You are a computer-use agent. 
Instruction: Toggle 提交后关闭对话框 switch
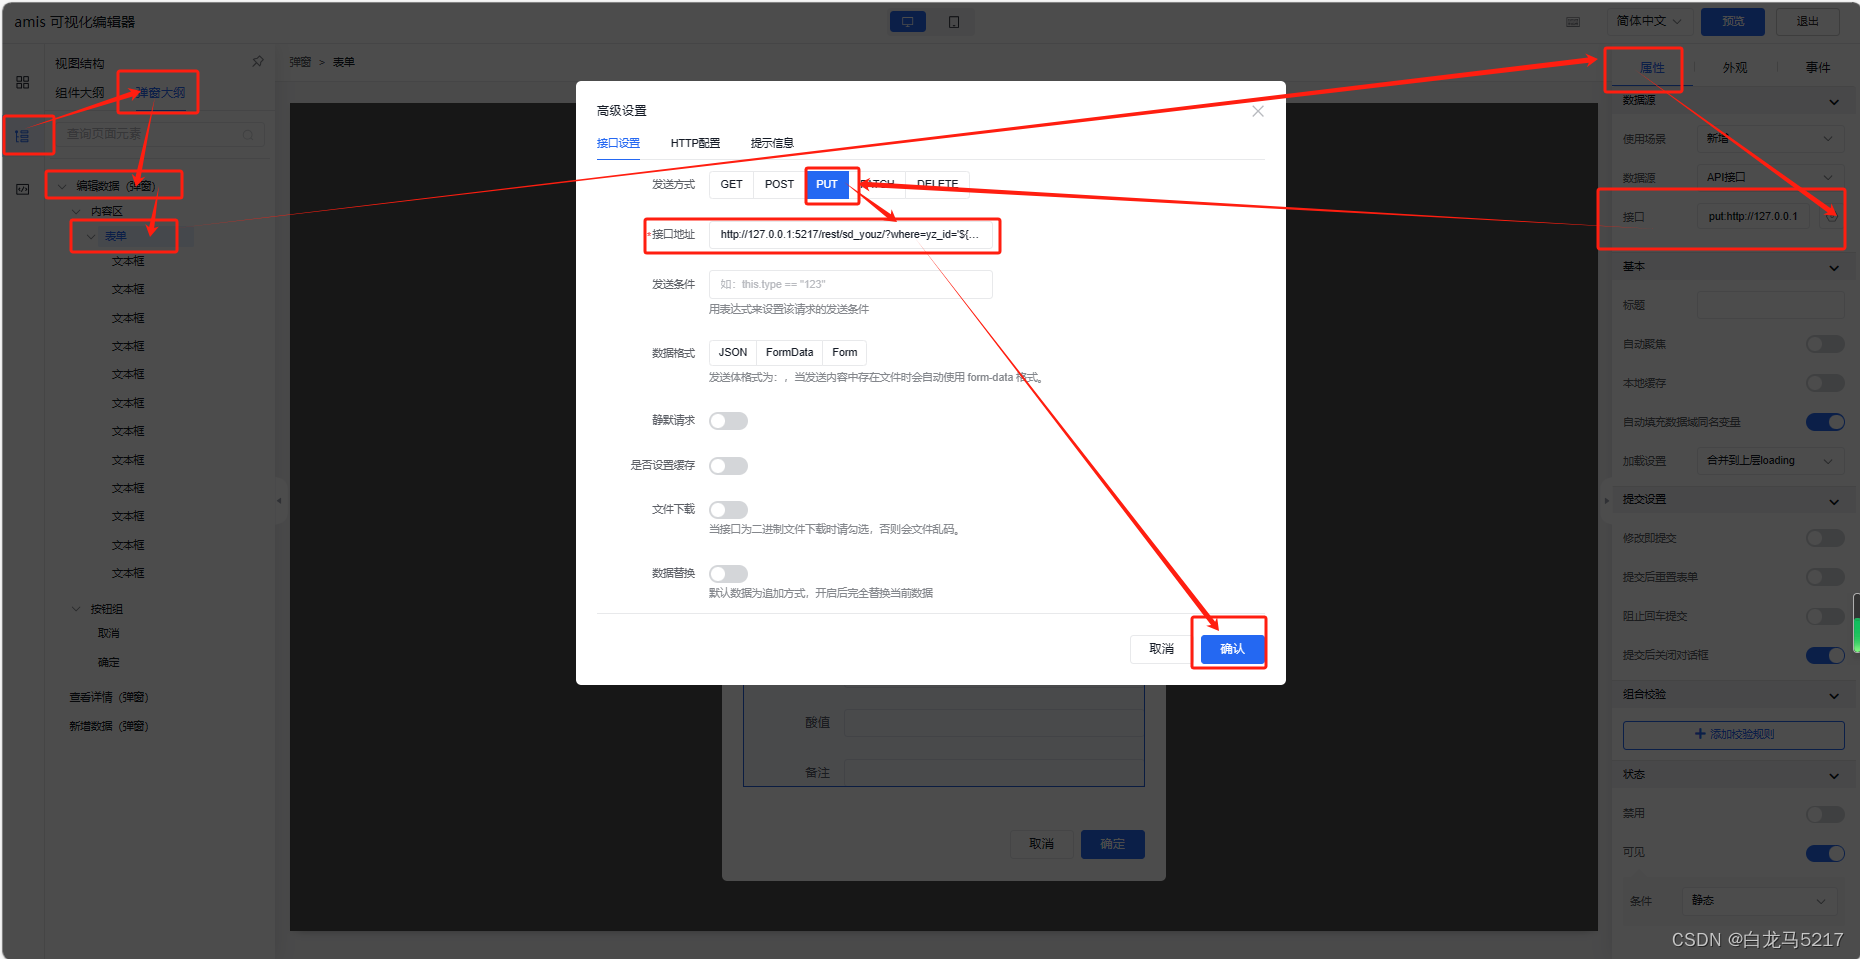pos(1825,655)
